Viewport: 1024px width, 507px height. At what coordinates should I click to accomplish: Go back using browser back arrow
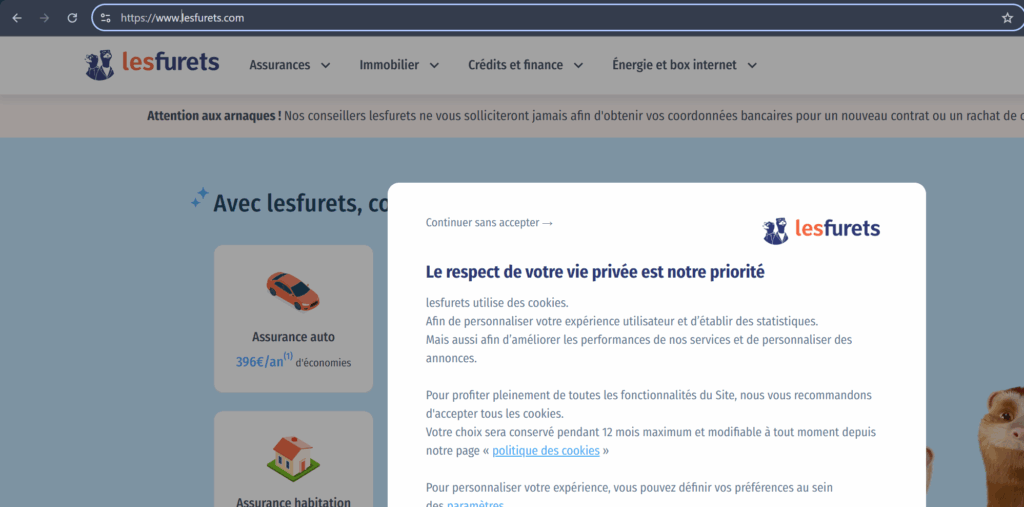tap(17, 18)
